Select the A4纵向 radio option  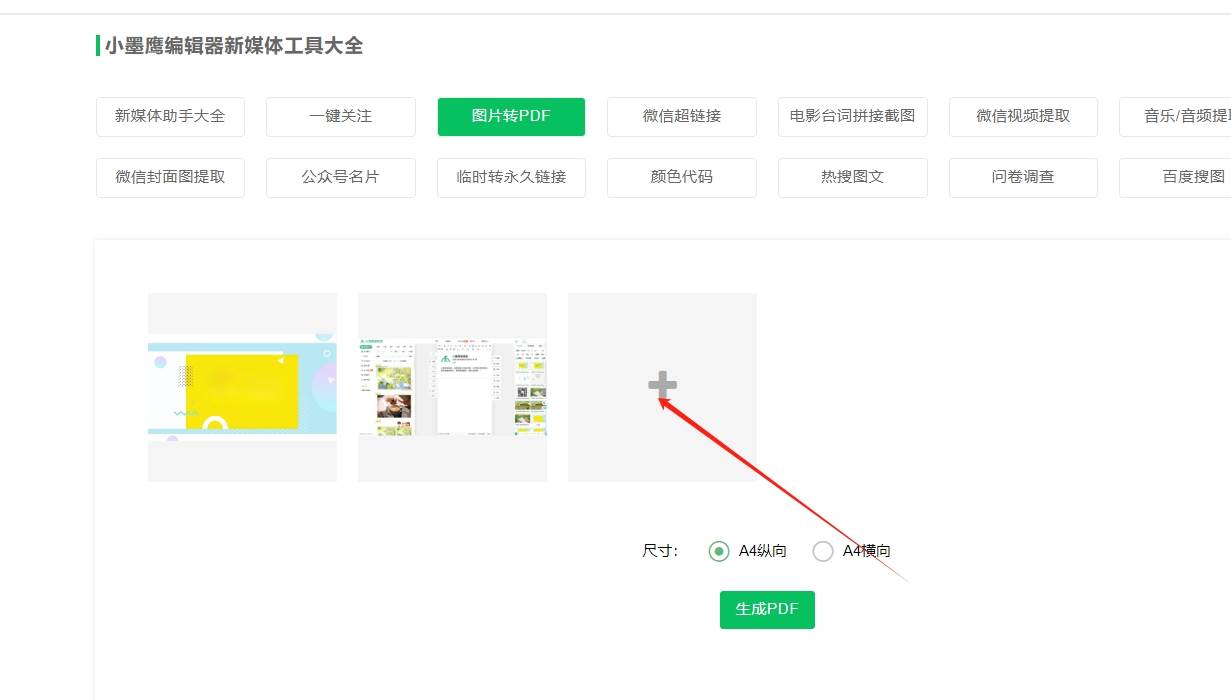point(719,551)
